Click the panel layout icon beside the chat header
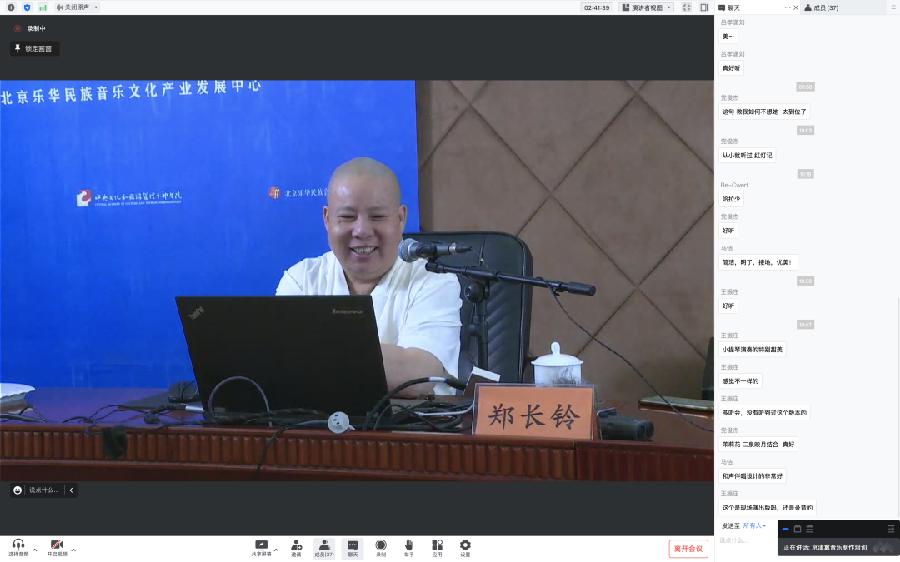 point(704,7)
